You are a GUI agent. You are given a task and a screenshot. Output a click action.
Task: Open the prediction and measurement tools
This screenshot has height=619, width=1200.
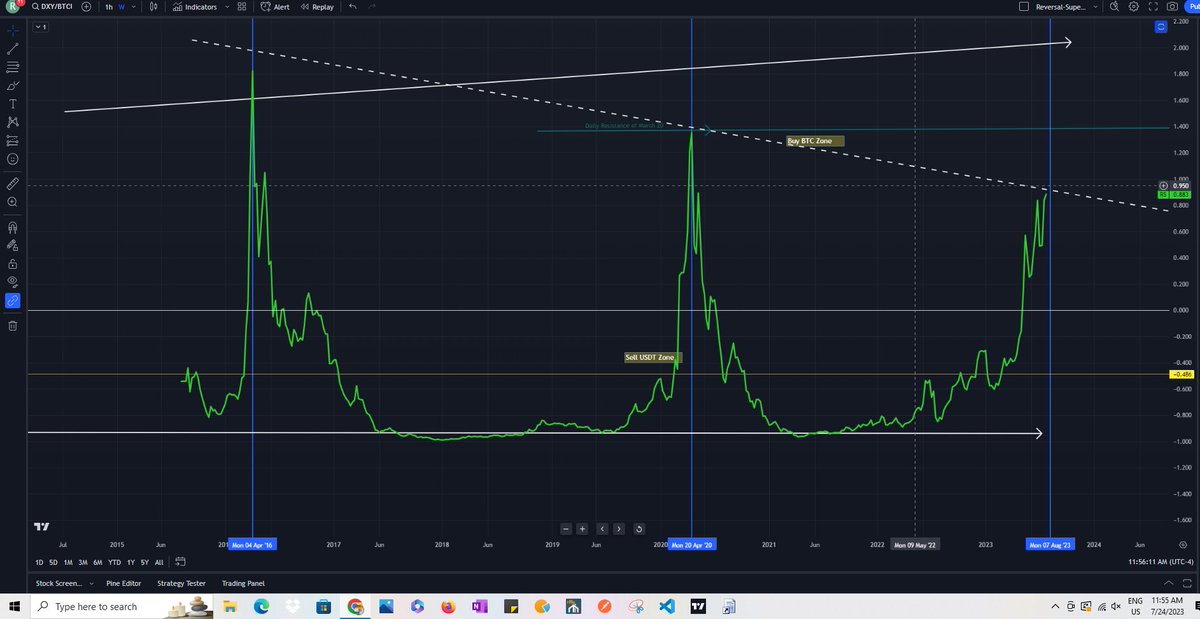point(12,140)
